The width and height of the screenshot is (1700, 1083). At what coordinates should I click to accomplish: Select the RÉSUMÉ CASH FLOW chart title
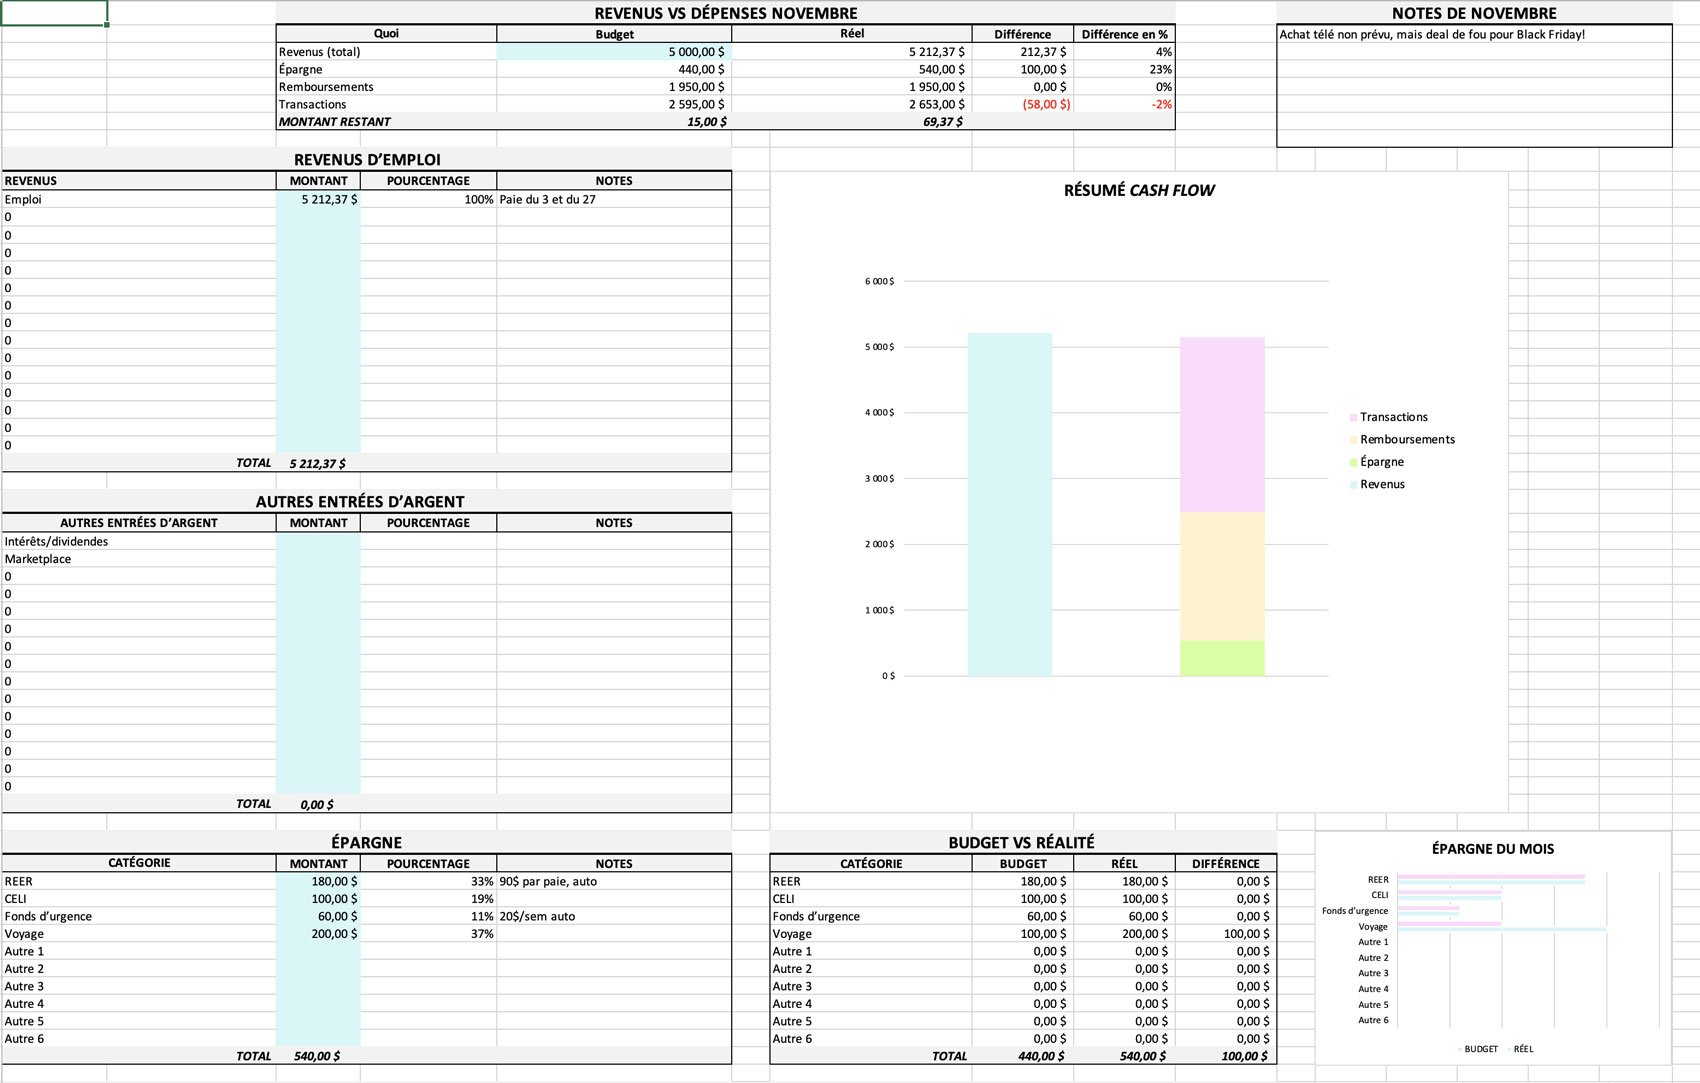pyautogui.click(x=1138, y=190)
